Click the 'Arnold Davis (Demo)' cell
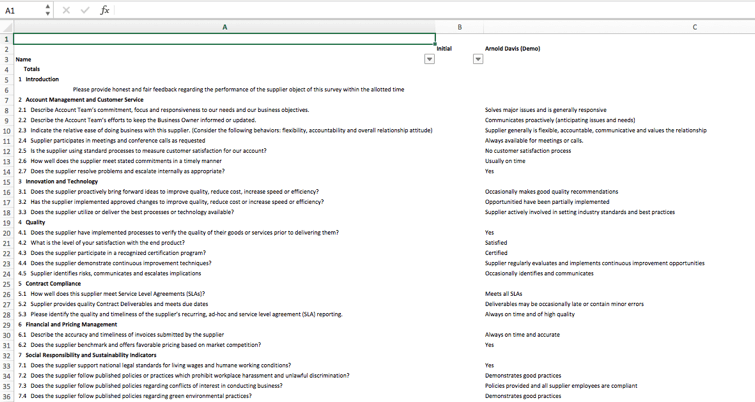755x402 pixels. point(512,49)
